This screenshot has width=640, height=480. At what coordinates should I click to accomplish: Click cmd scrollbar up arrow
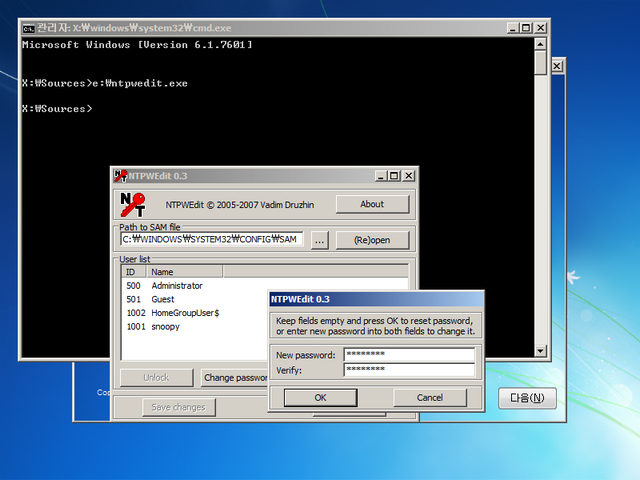tap(540, 44)
